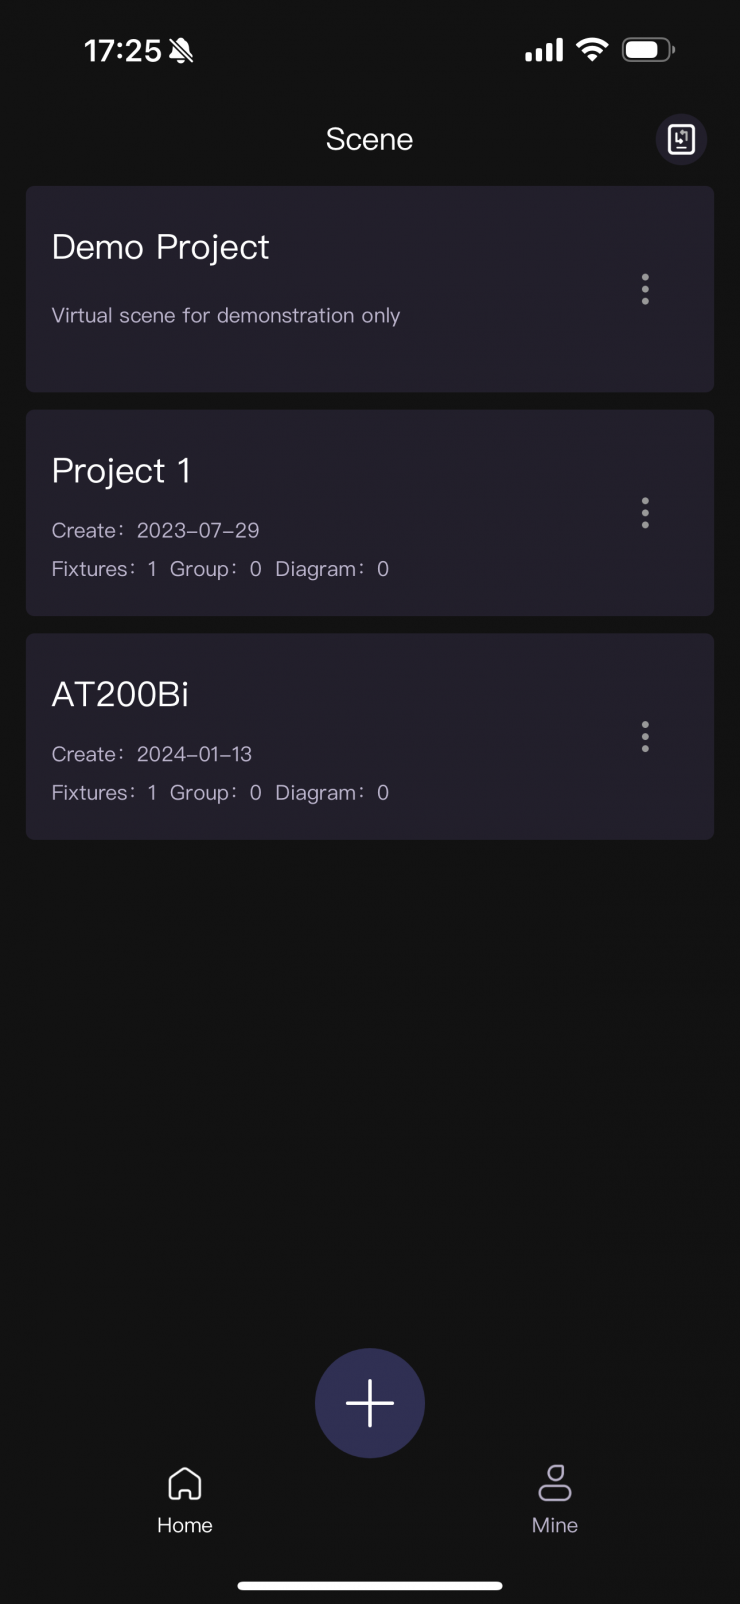Tap the cellular signal bars icon
740x1604 pixels.
coord(544,50)
